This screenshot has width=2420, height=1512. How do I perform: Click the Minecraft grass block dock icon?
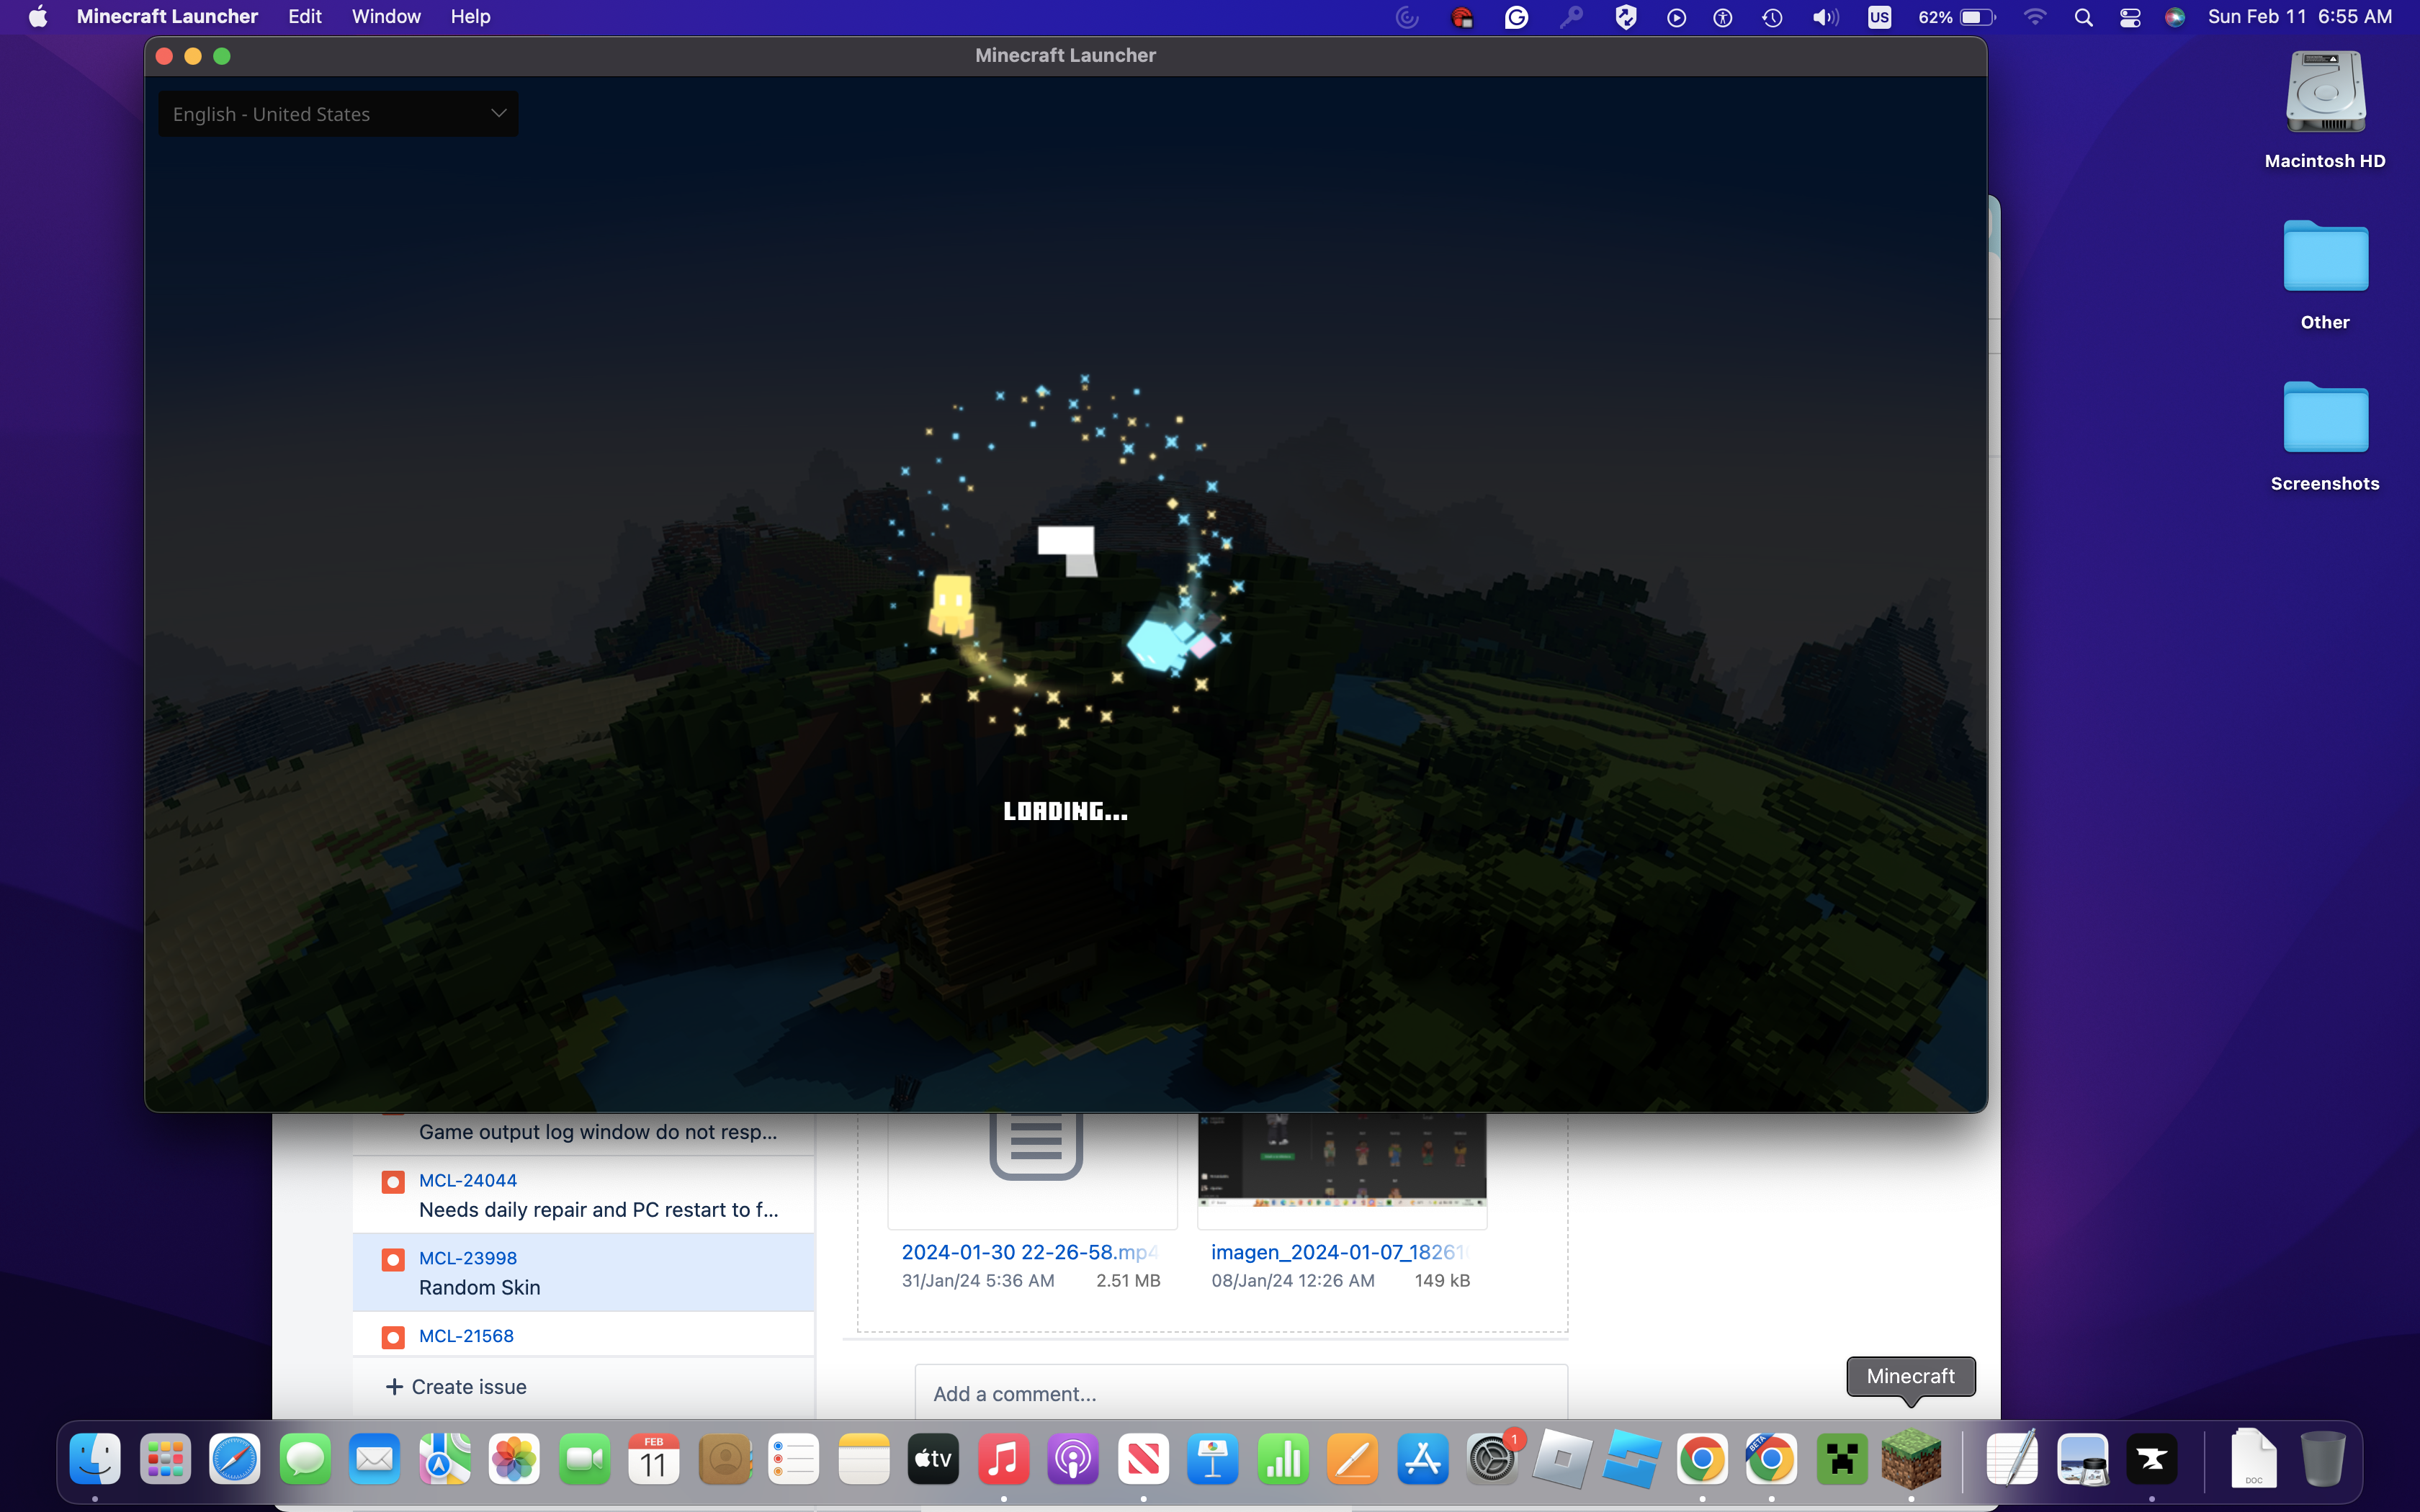[x=1910, y=1459]
